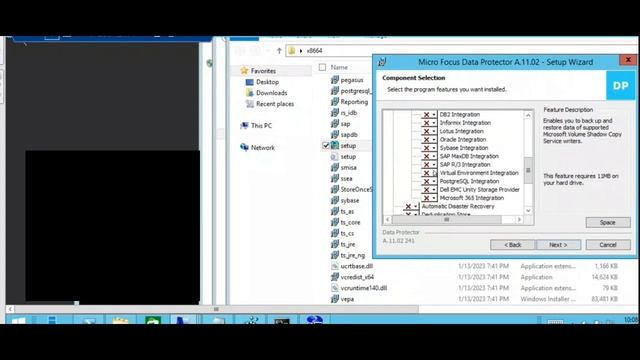Viewport: 640px width, 360px height.
Task: Click the feature tree scroll down arrow
Action: click(x=528, y=211)
